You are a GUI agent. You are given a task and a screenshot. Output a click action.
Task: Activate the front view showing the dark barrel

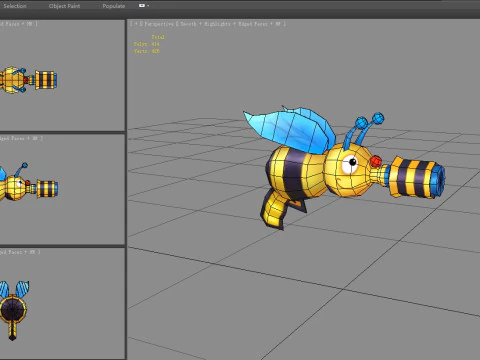click(x=14, y=310)
